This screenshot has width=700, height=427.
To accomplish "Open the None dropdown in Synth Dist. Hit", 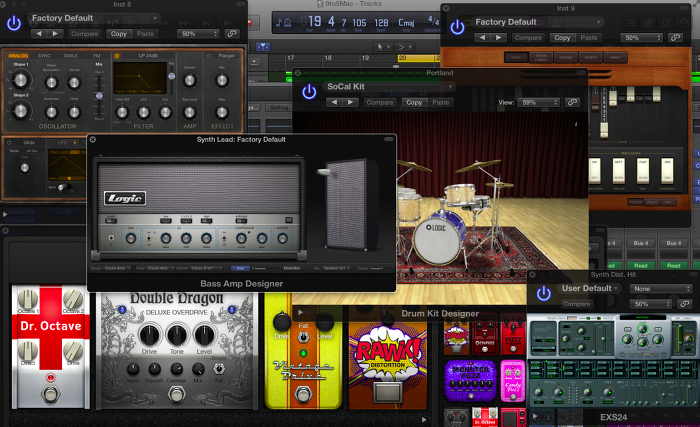I will (660, 289).
